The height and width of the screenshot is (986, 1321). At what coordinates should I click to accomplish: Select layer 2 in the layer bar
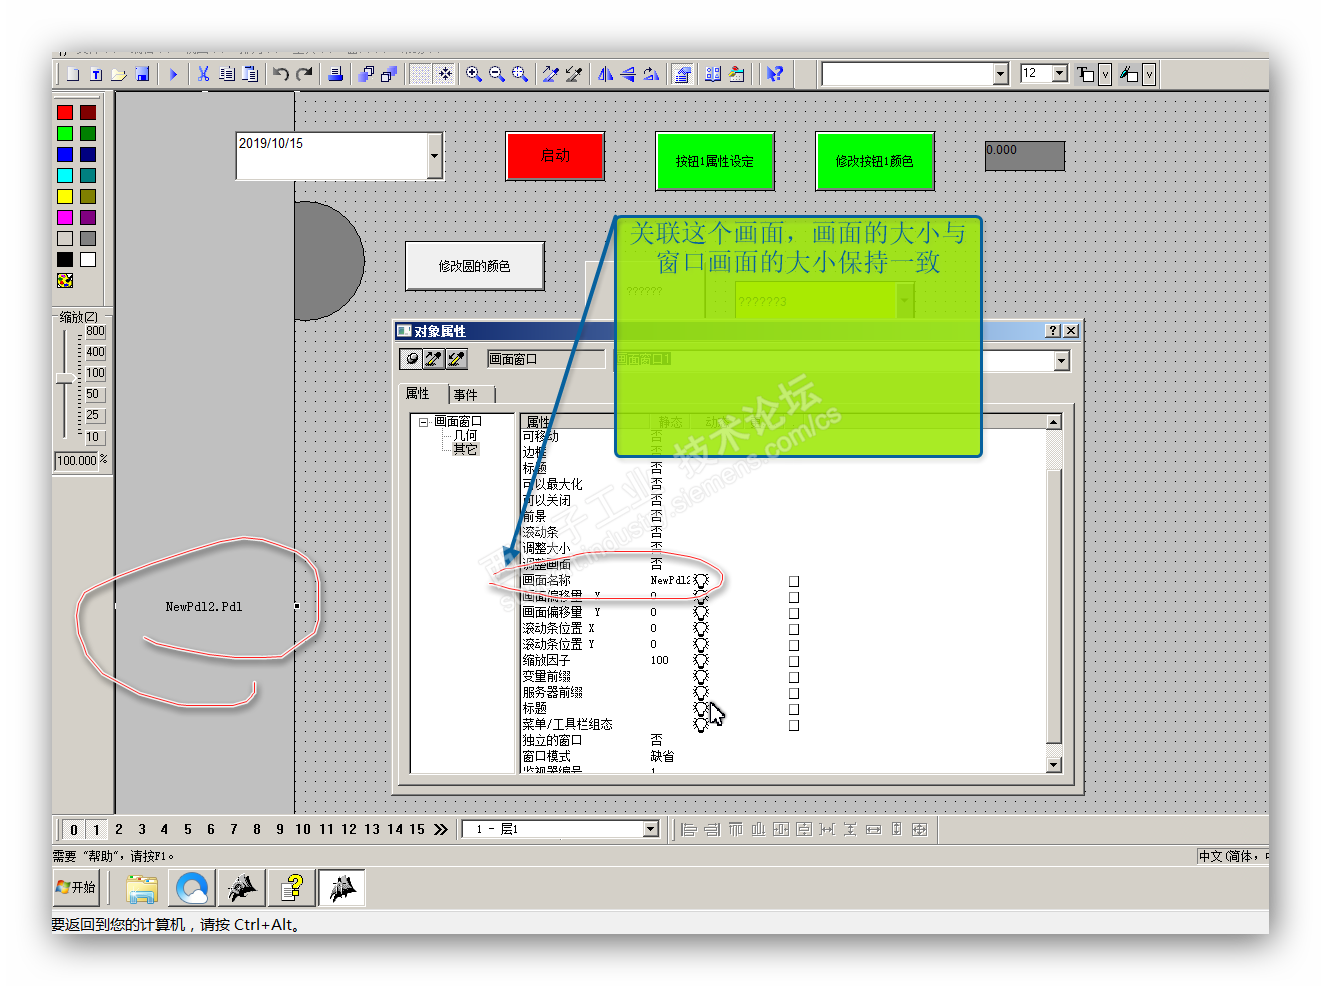[119, 829]
